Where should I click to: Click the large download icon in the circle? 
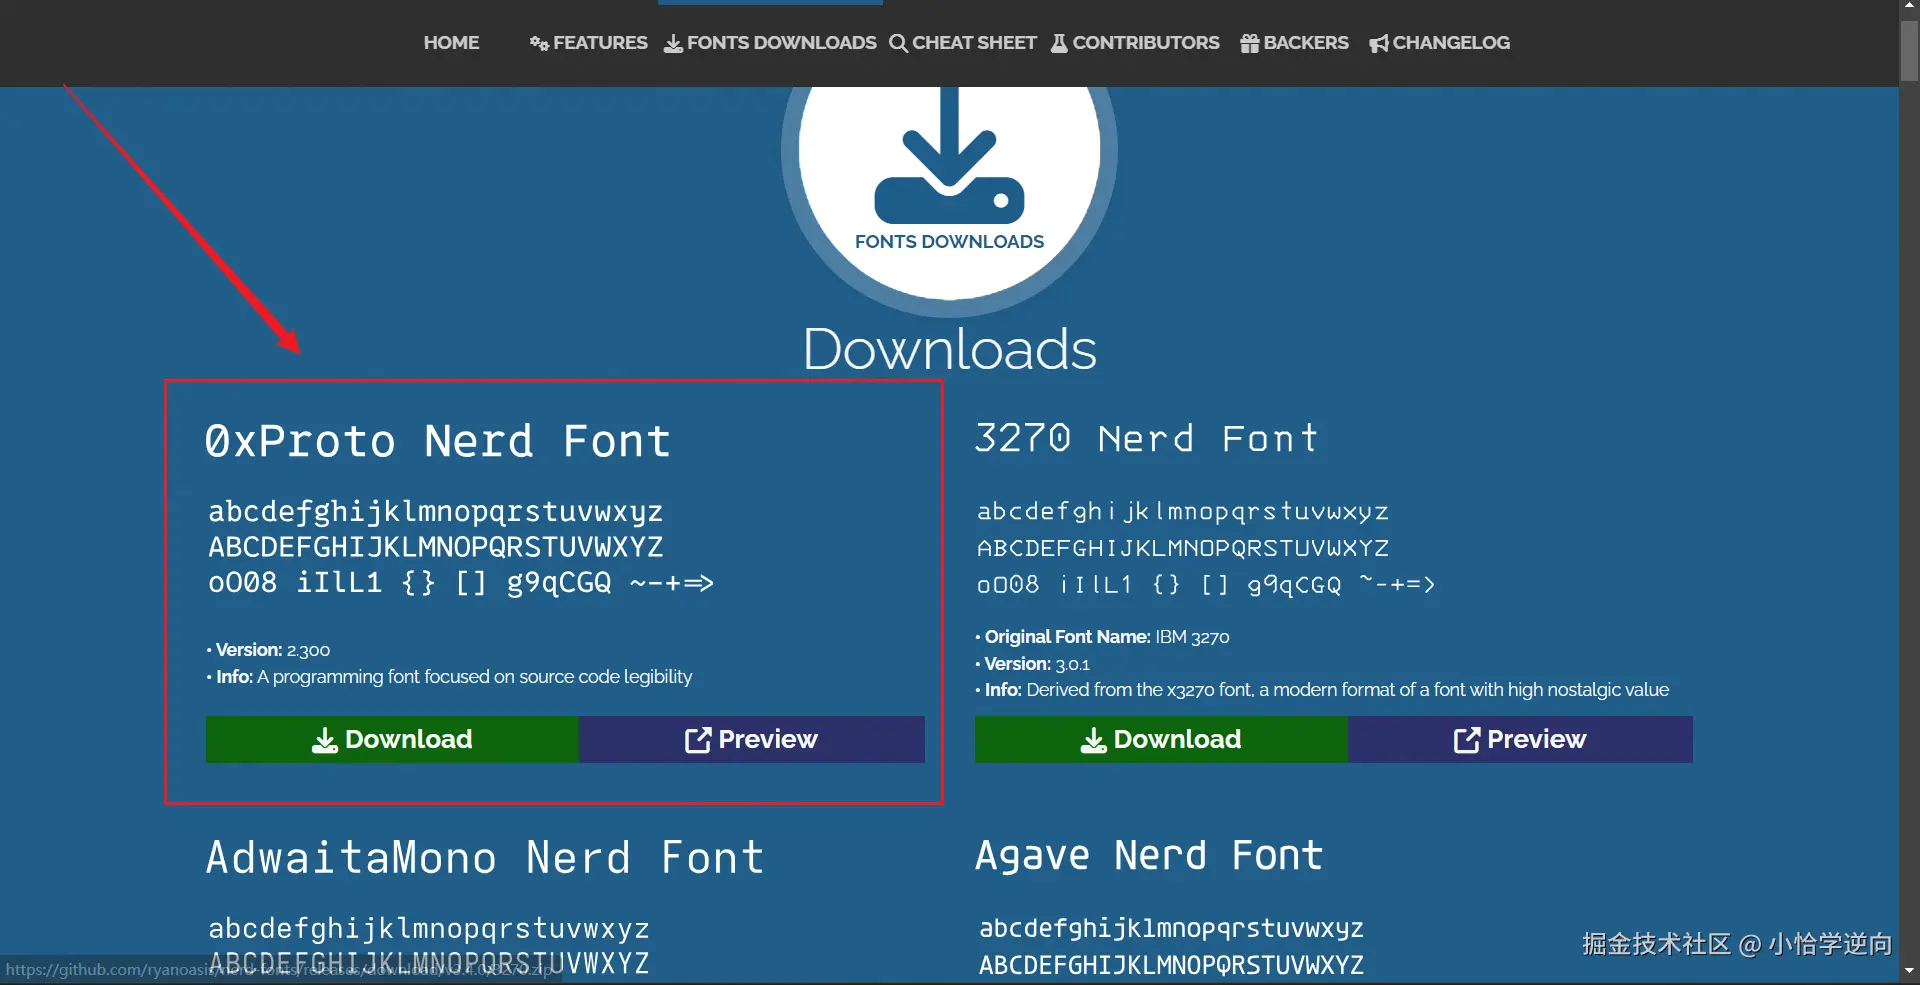tap(949, 153)
